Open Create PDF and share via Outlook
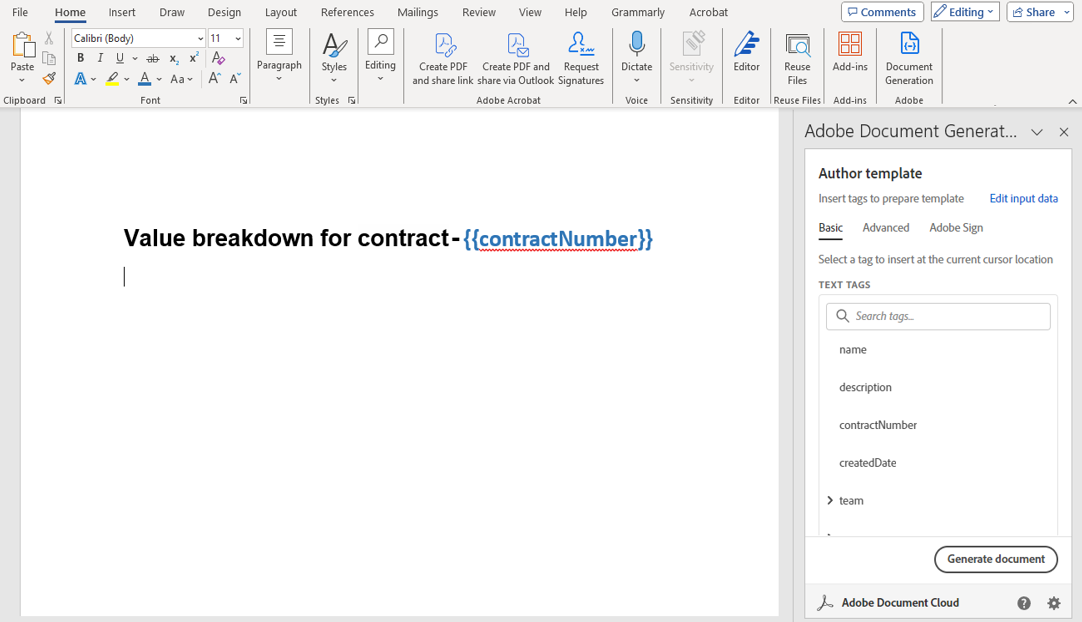 tap(516, 58)
